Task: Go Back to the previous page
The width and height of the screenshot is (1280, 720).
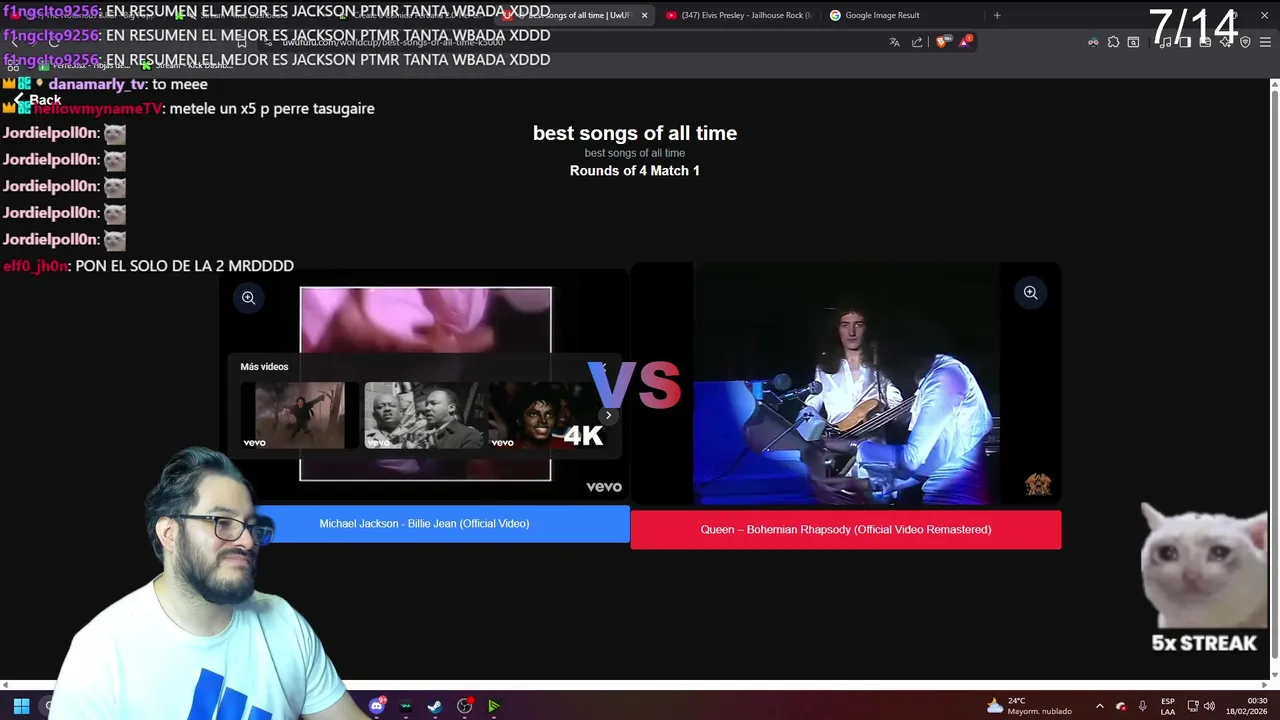Action: point(38,100)
